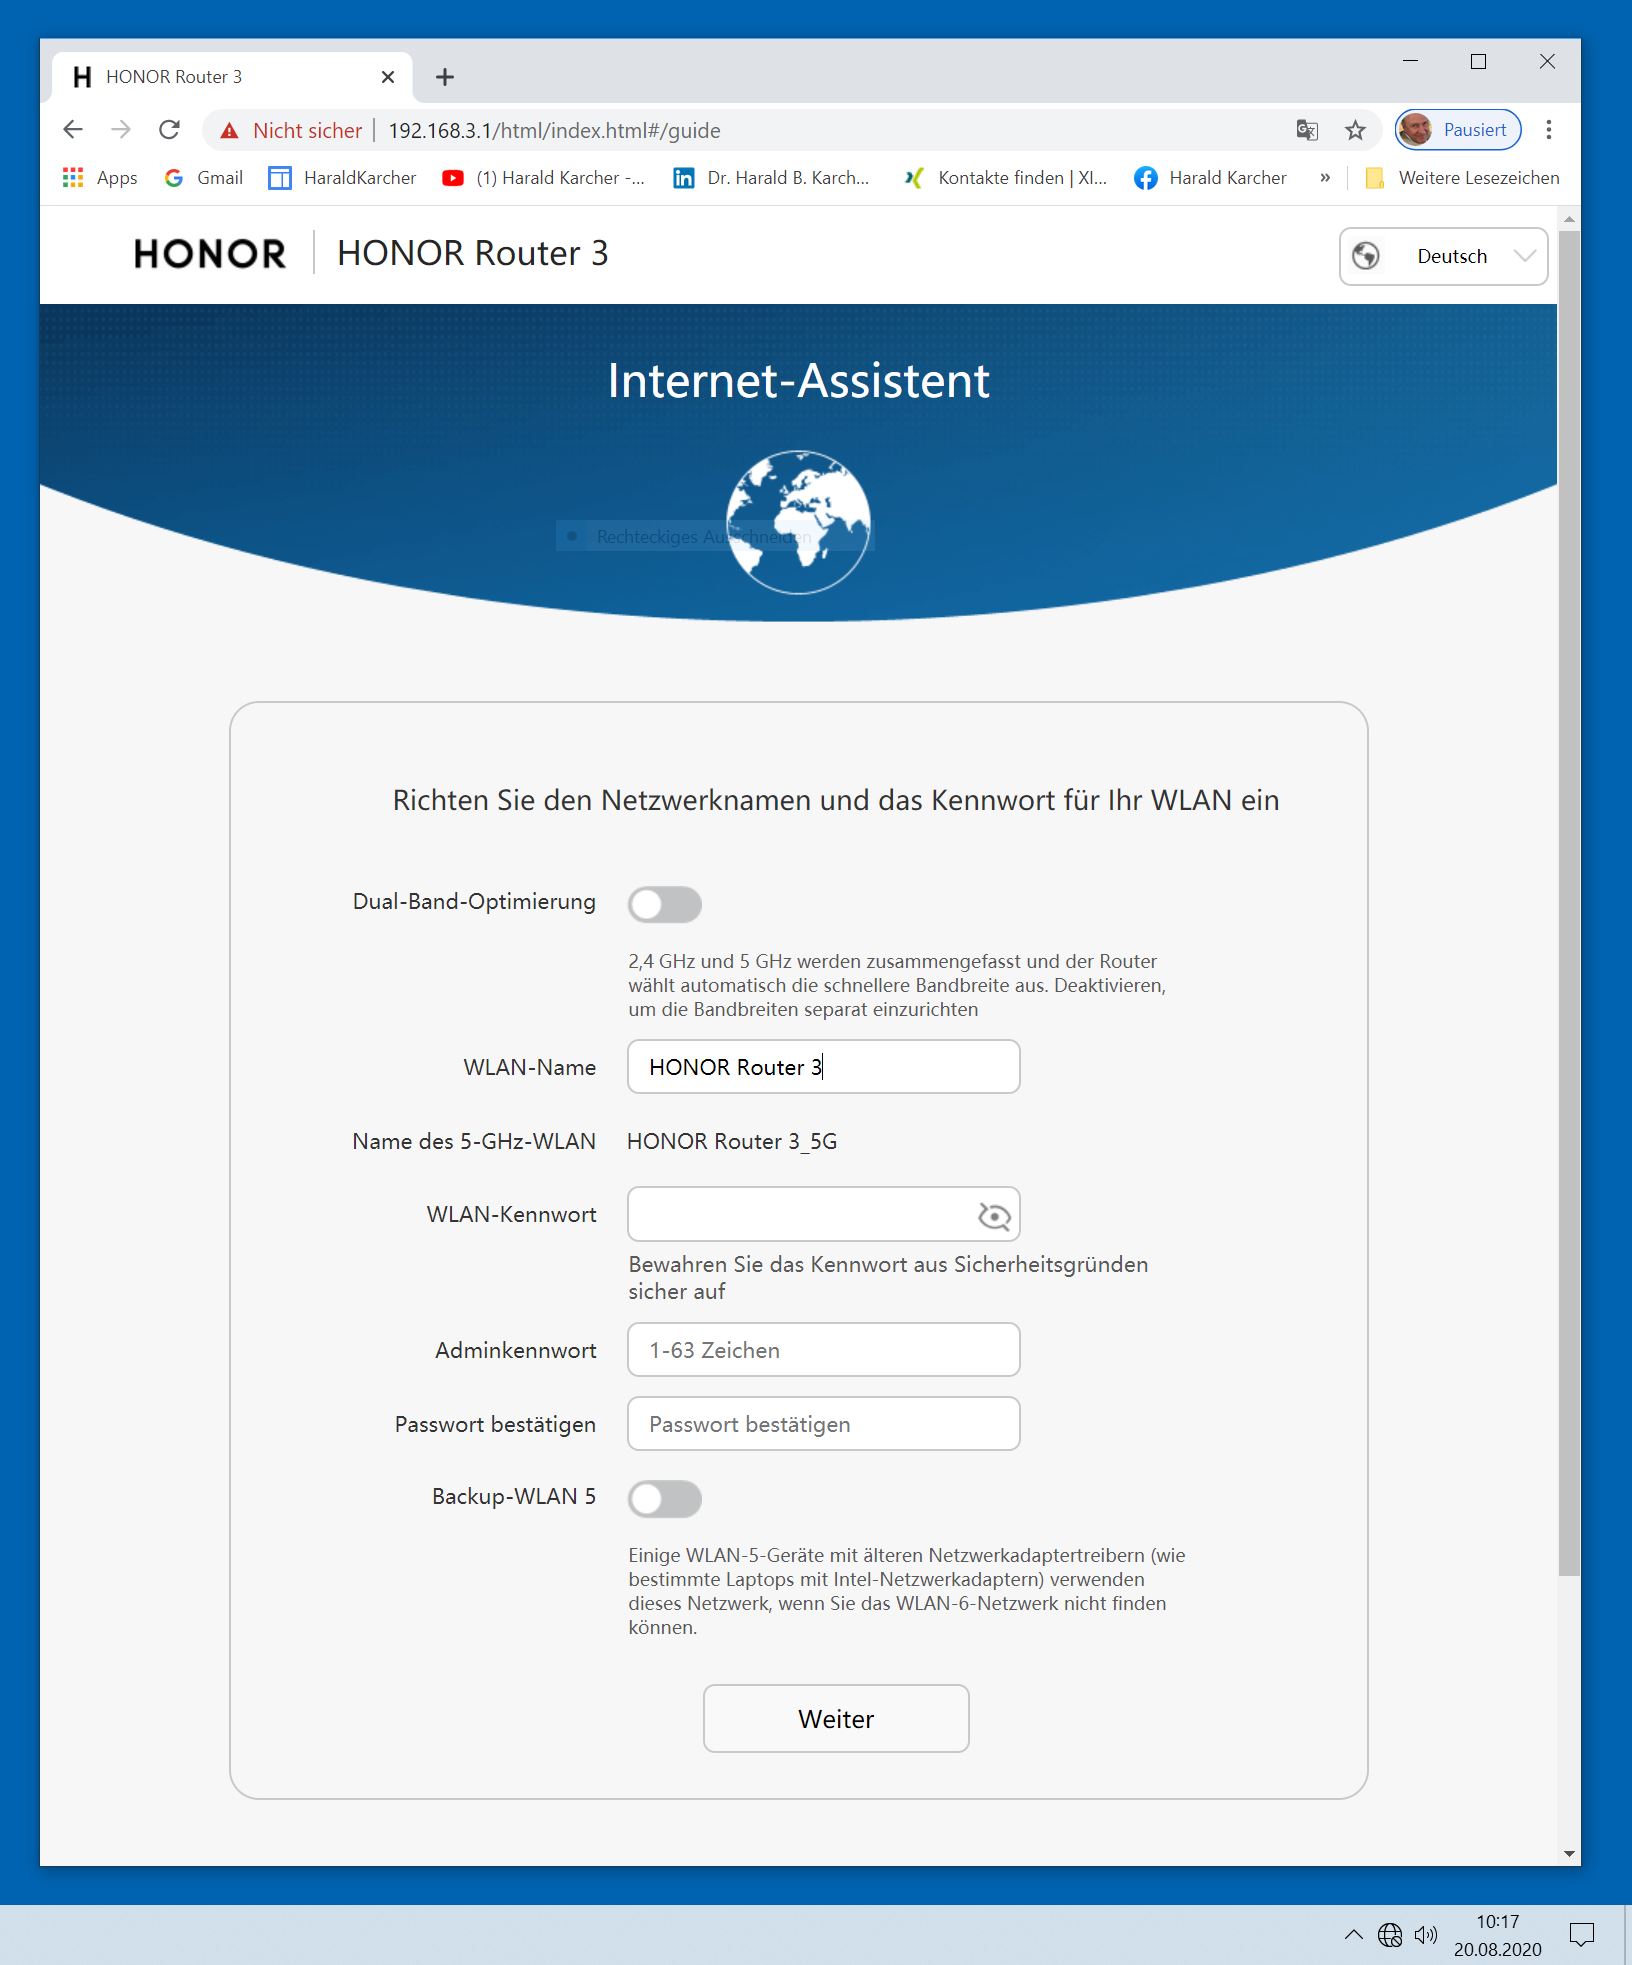Open the Xing Kontakte finden bookmark
The height and width of the screenshot is (1965, 1632).
[1006, 178]
